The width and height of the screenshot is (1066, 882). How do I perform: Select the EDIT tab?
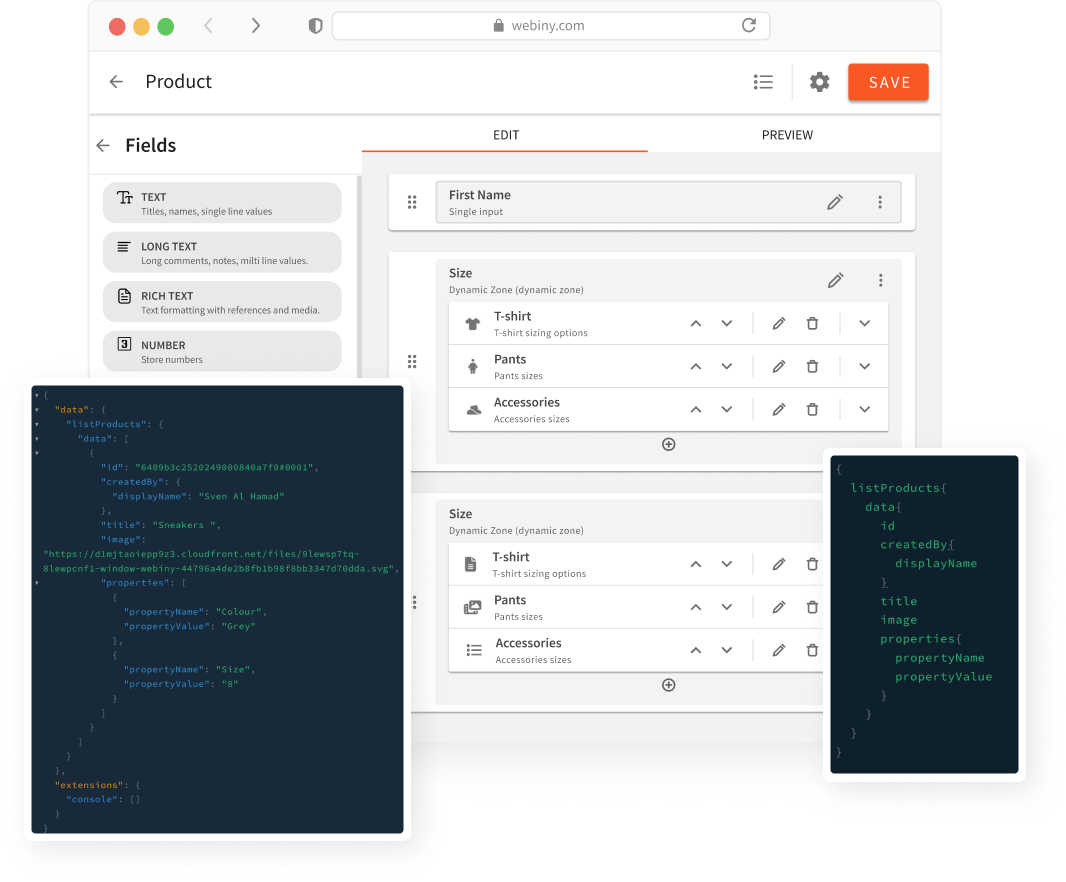[x=506, y=135]
